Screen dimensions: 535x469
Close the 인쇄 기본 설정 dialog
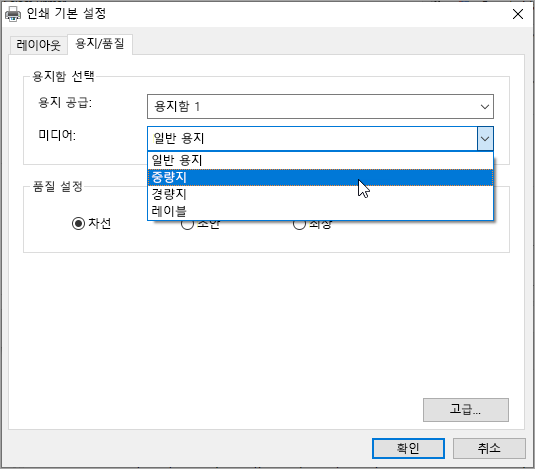518,14
